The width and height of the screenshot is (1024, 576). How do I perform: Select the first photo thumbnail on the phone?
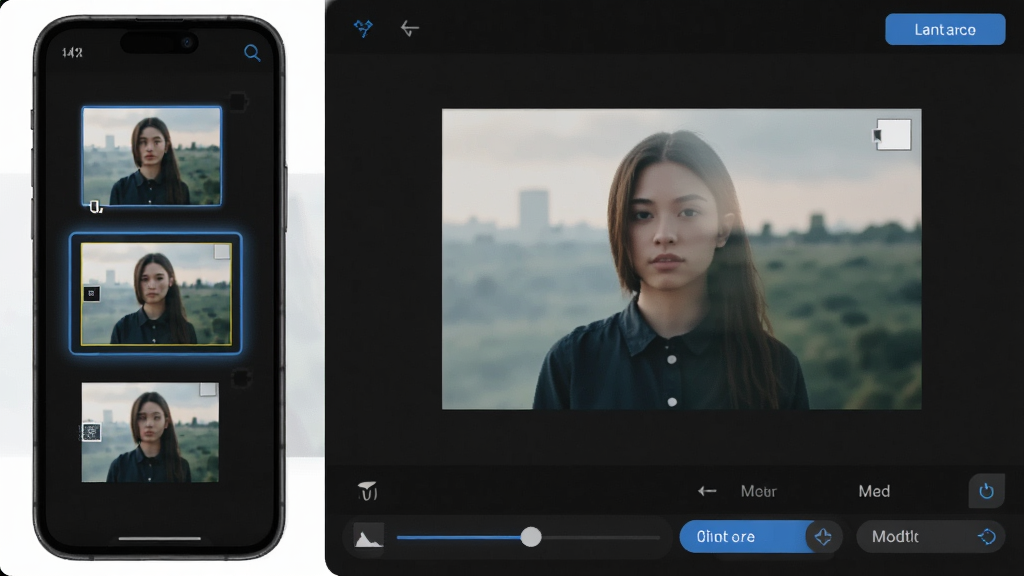(x=152, y=156)
